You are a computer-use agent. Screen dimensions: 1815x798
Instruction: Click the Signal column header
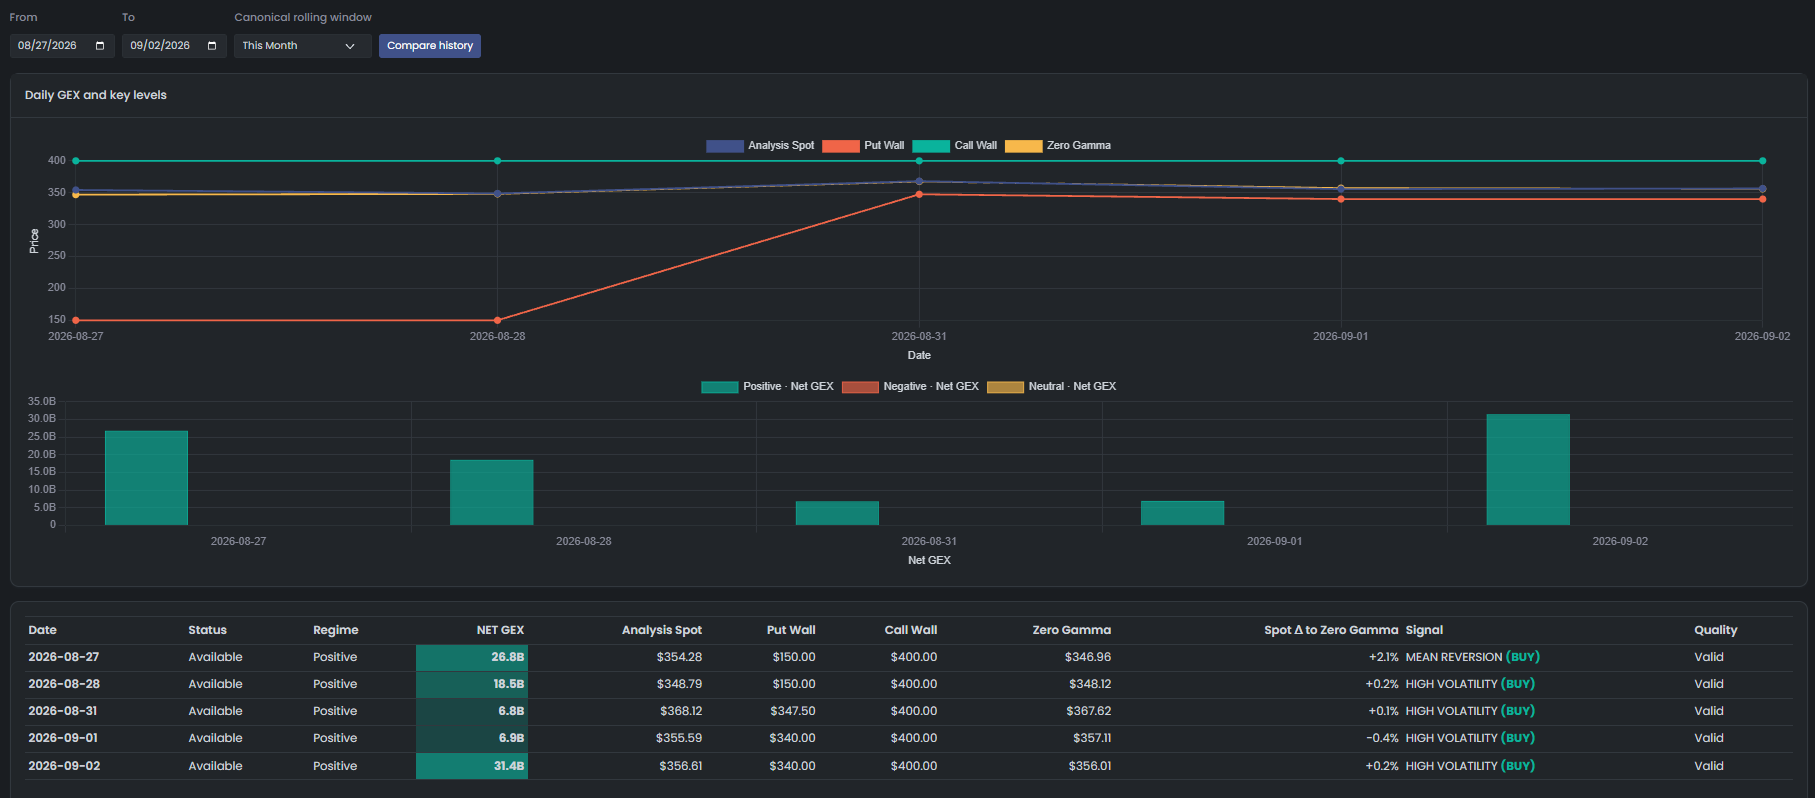1424,630
